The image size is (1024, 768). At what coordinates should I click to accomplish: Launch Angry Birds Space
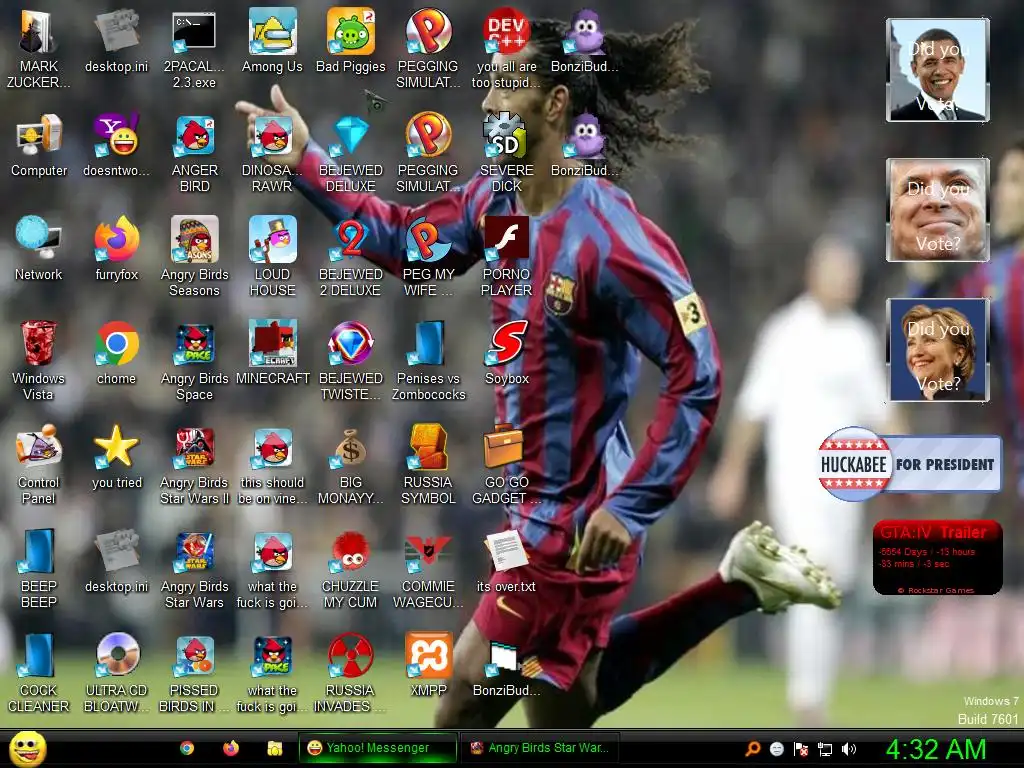[194, 360]
